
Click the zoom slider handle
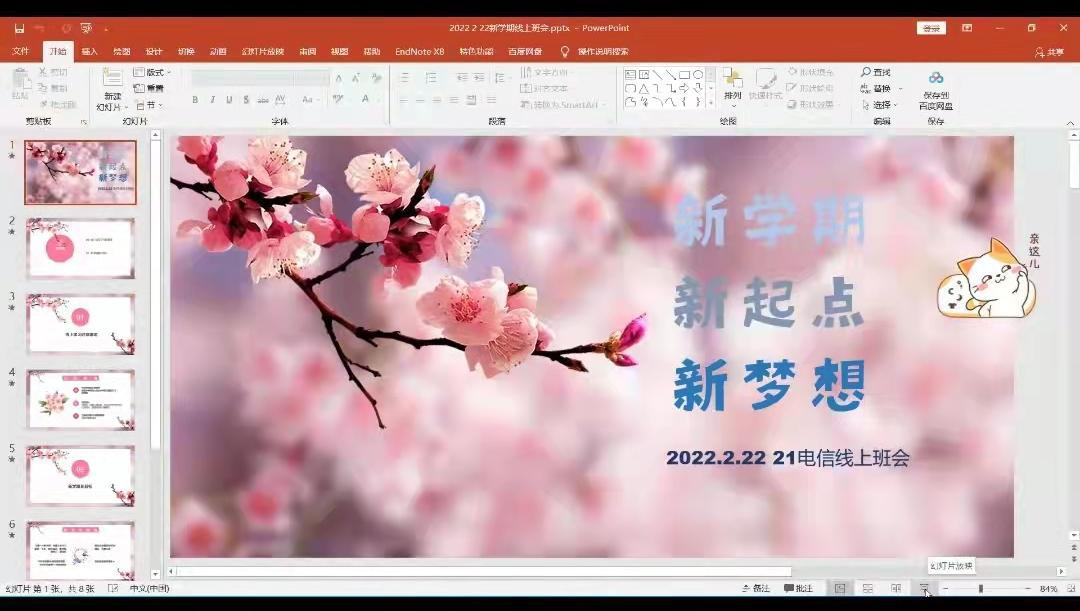point(981,588)
